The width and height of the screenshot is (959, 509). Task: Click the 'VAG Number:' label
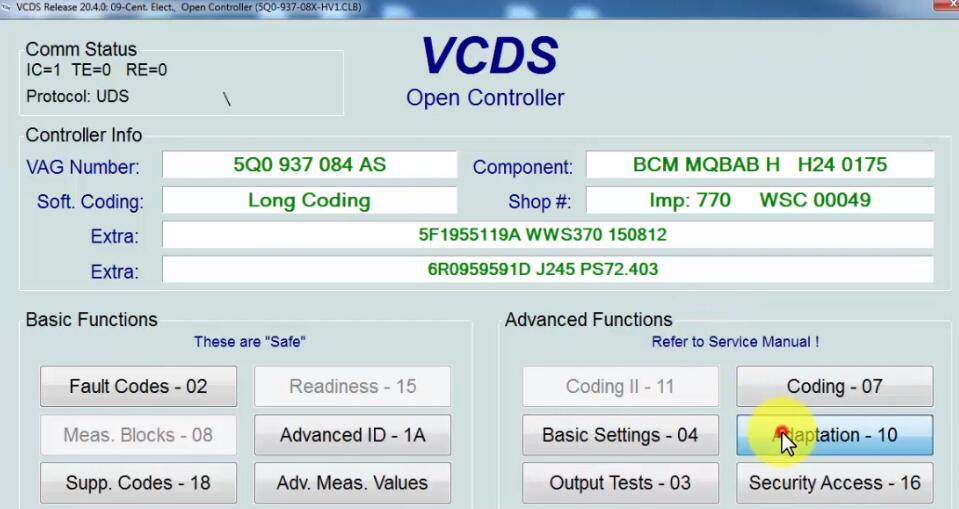tap(83, 167)
